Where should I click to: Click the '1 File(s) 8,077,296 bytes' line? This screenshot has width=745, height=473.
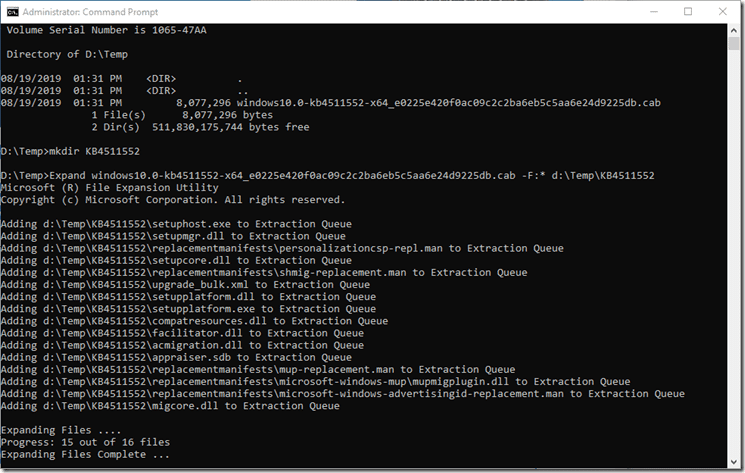(x=182, y=115)
